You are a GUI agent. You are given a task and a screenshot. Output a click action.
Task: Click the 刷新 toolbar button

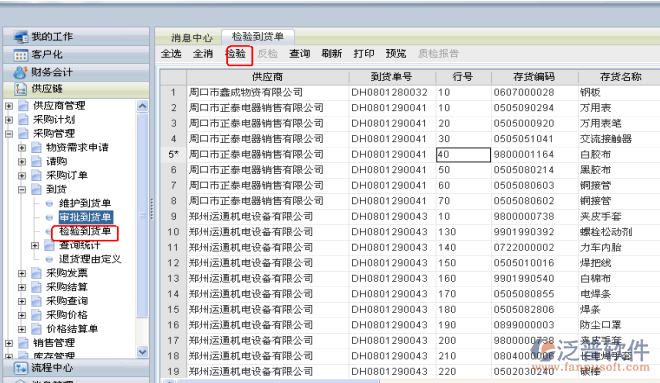332,53
